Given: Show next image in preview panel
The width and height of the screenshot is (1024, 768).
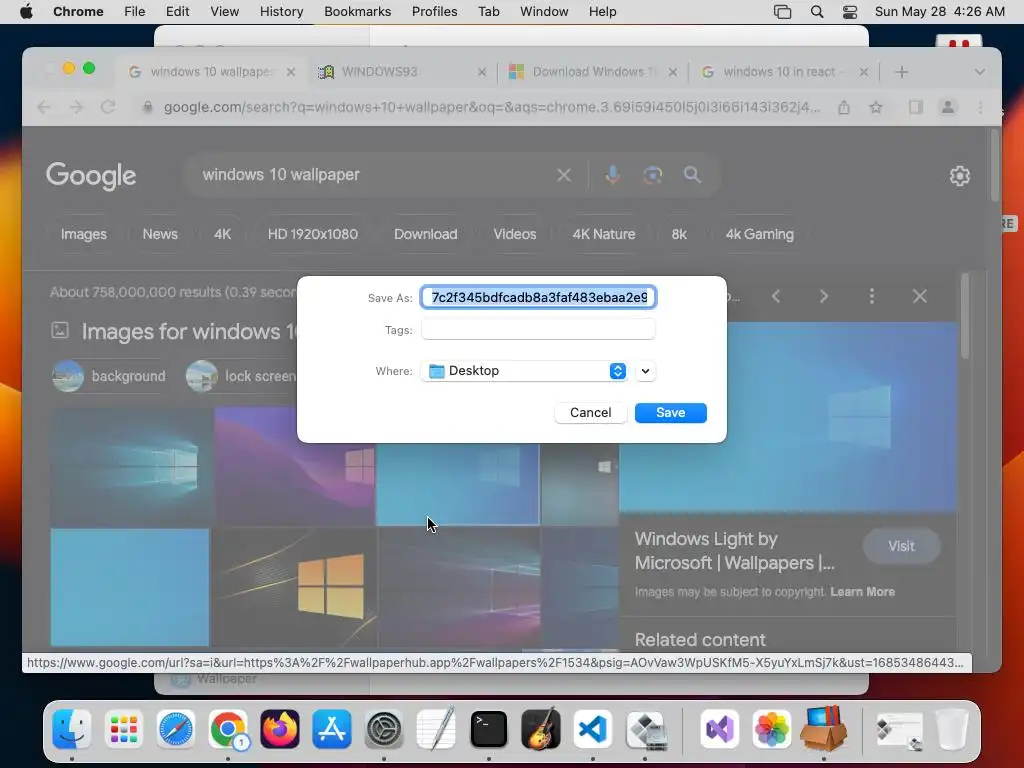Looking at the screenshot, I should (x=824, y=296).
